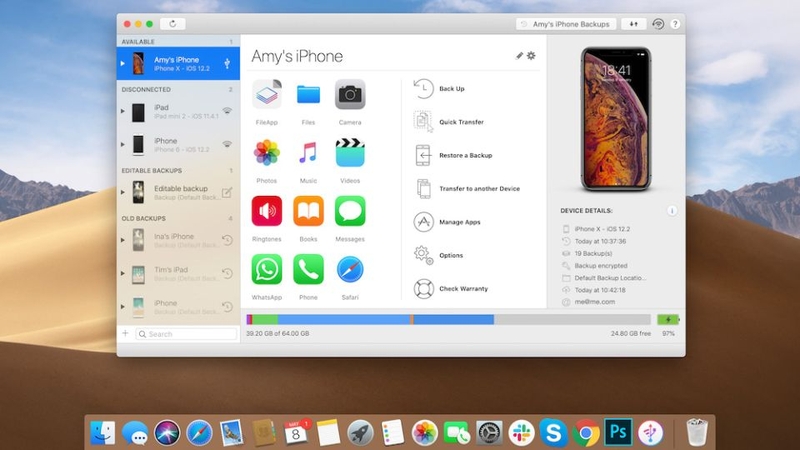Open the Files app icon
The width and height of the screenshot is (800, 450).
point(308,94)
